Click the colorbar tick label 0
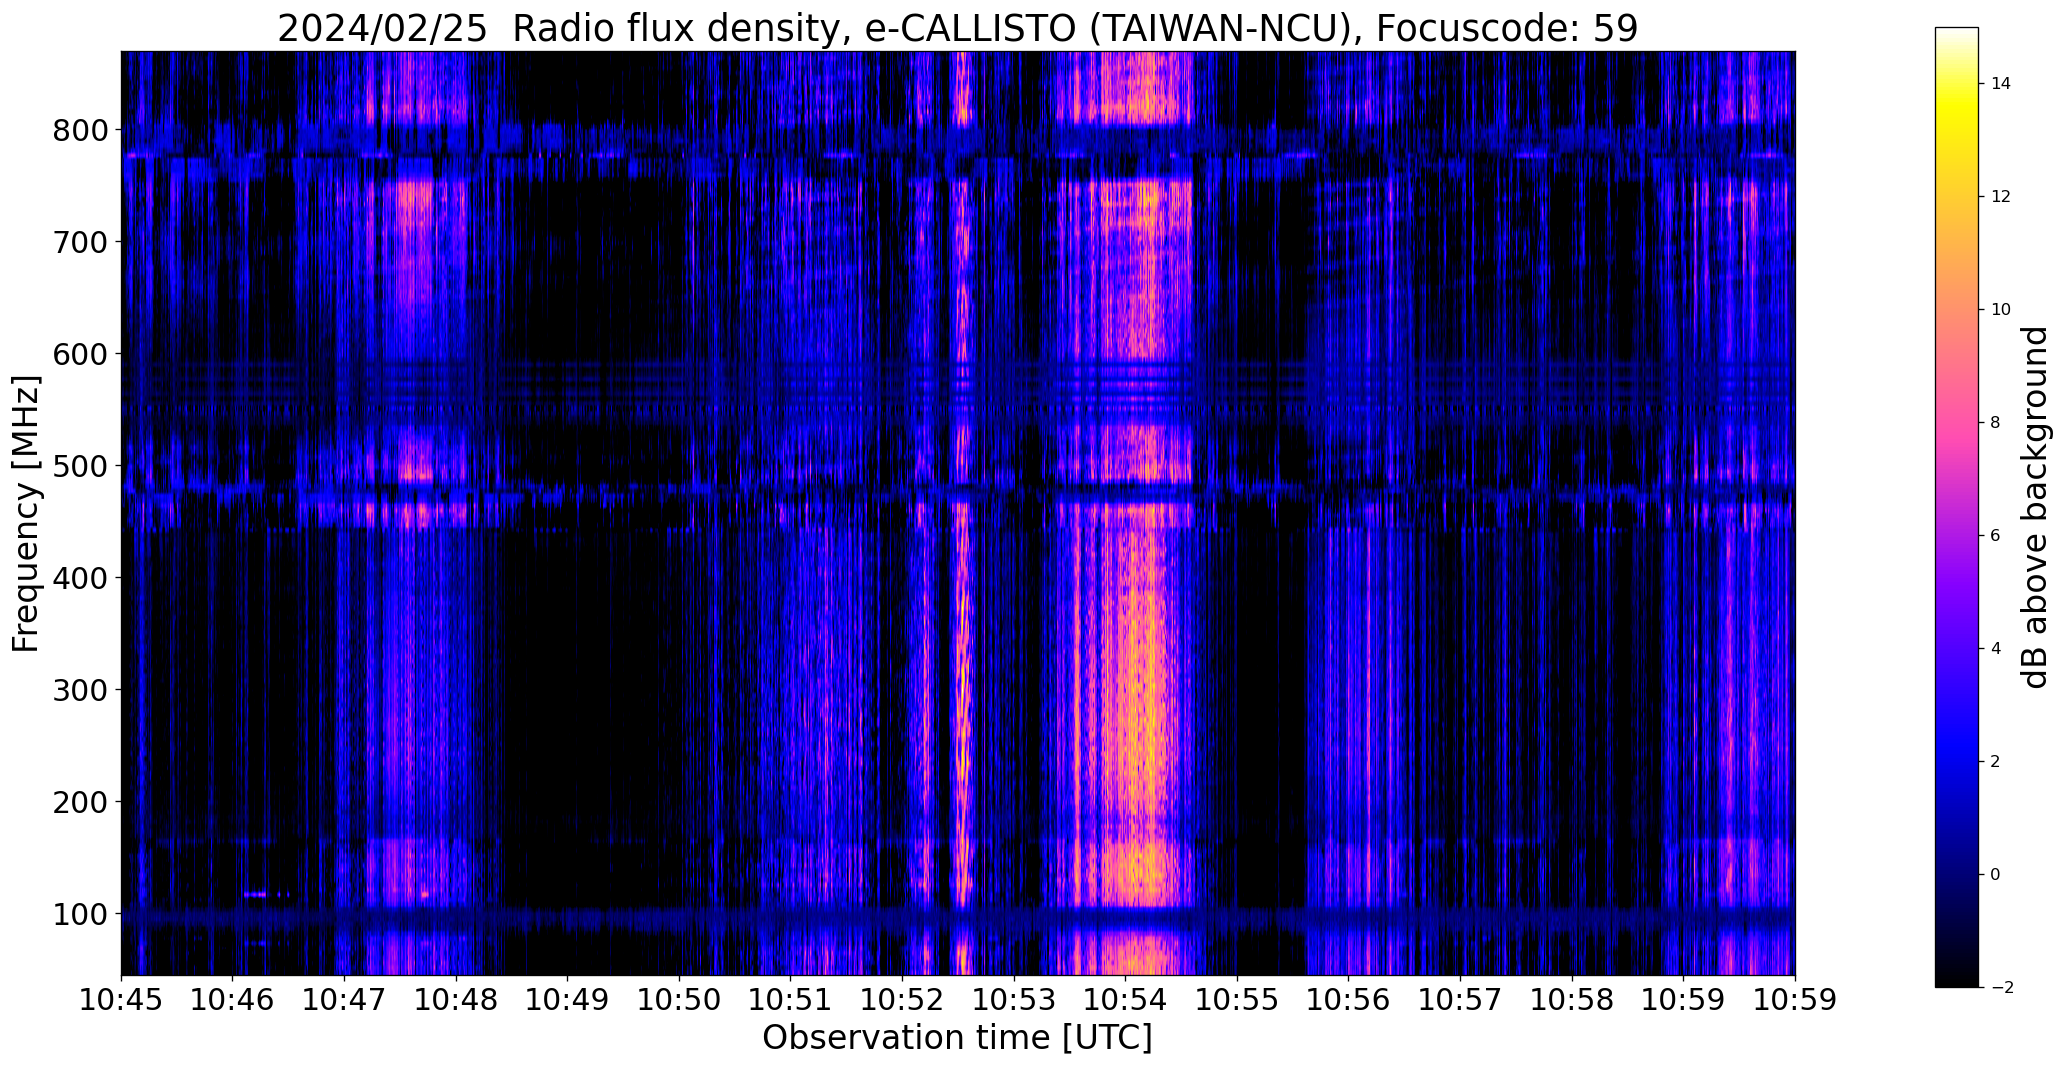This screenshot has width=2066, height=1067. [x=1996, y=875]
